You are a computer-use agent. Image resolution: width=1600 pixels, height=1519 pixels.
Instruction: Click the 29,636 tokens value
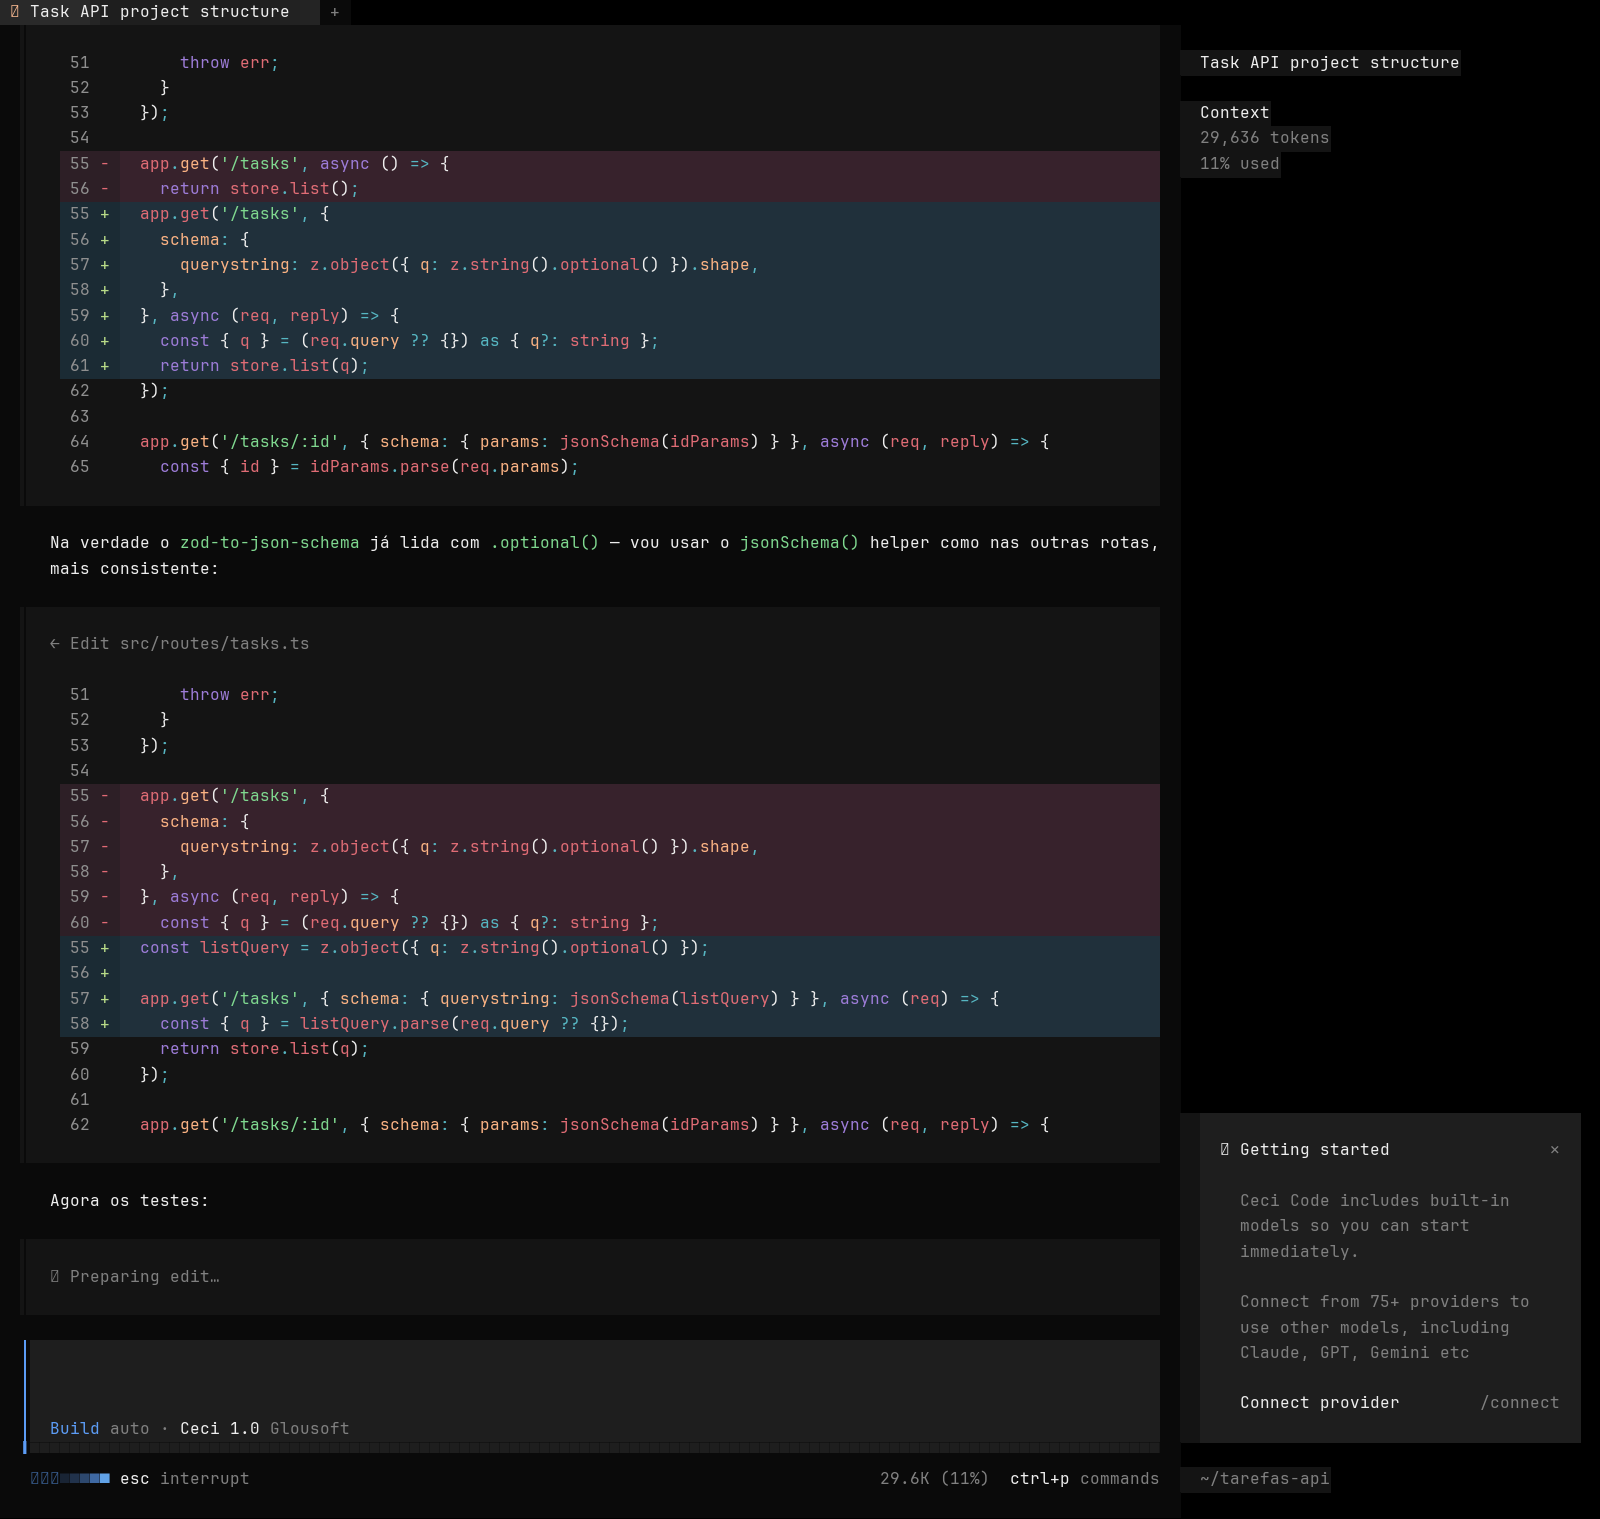pyautogui.click(x=1264, y=138)
